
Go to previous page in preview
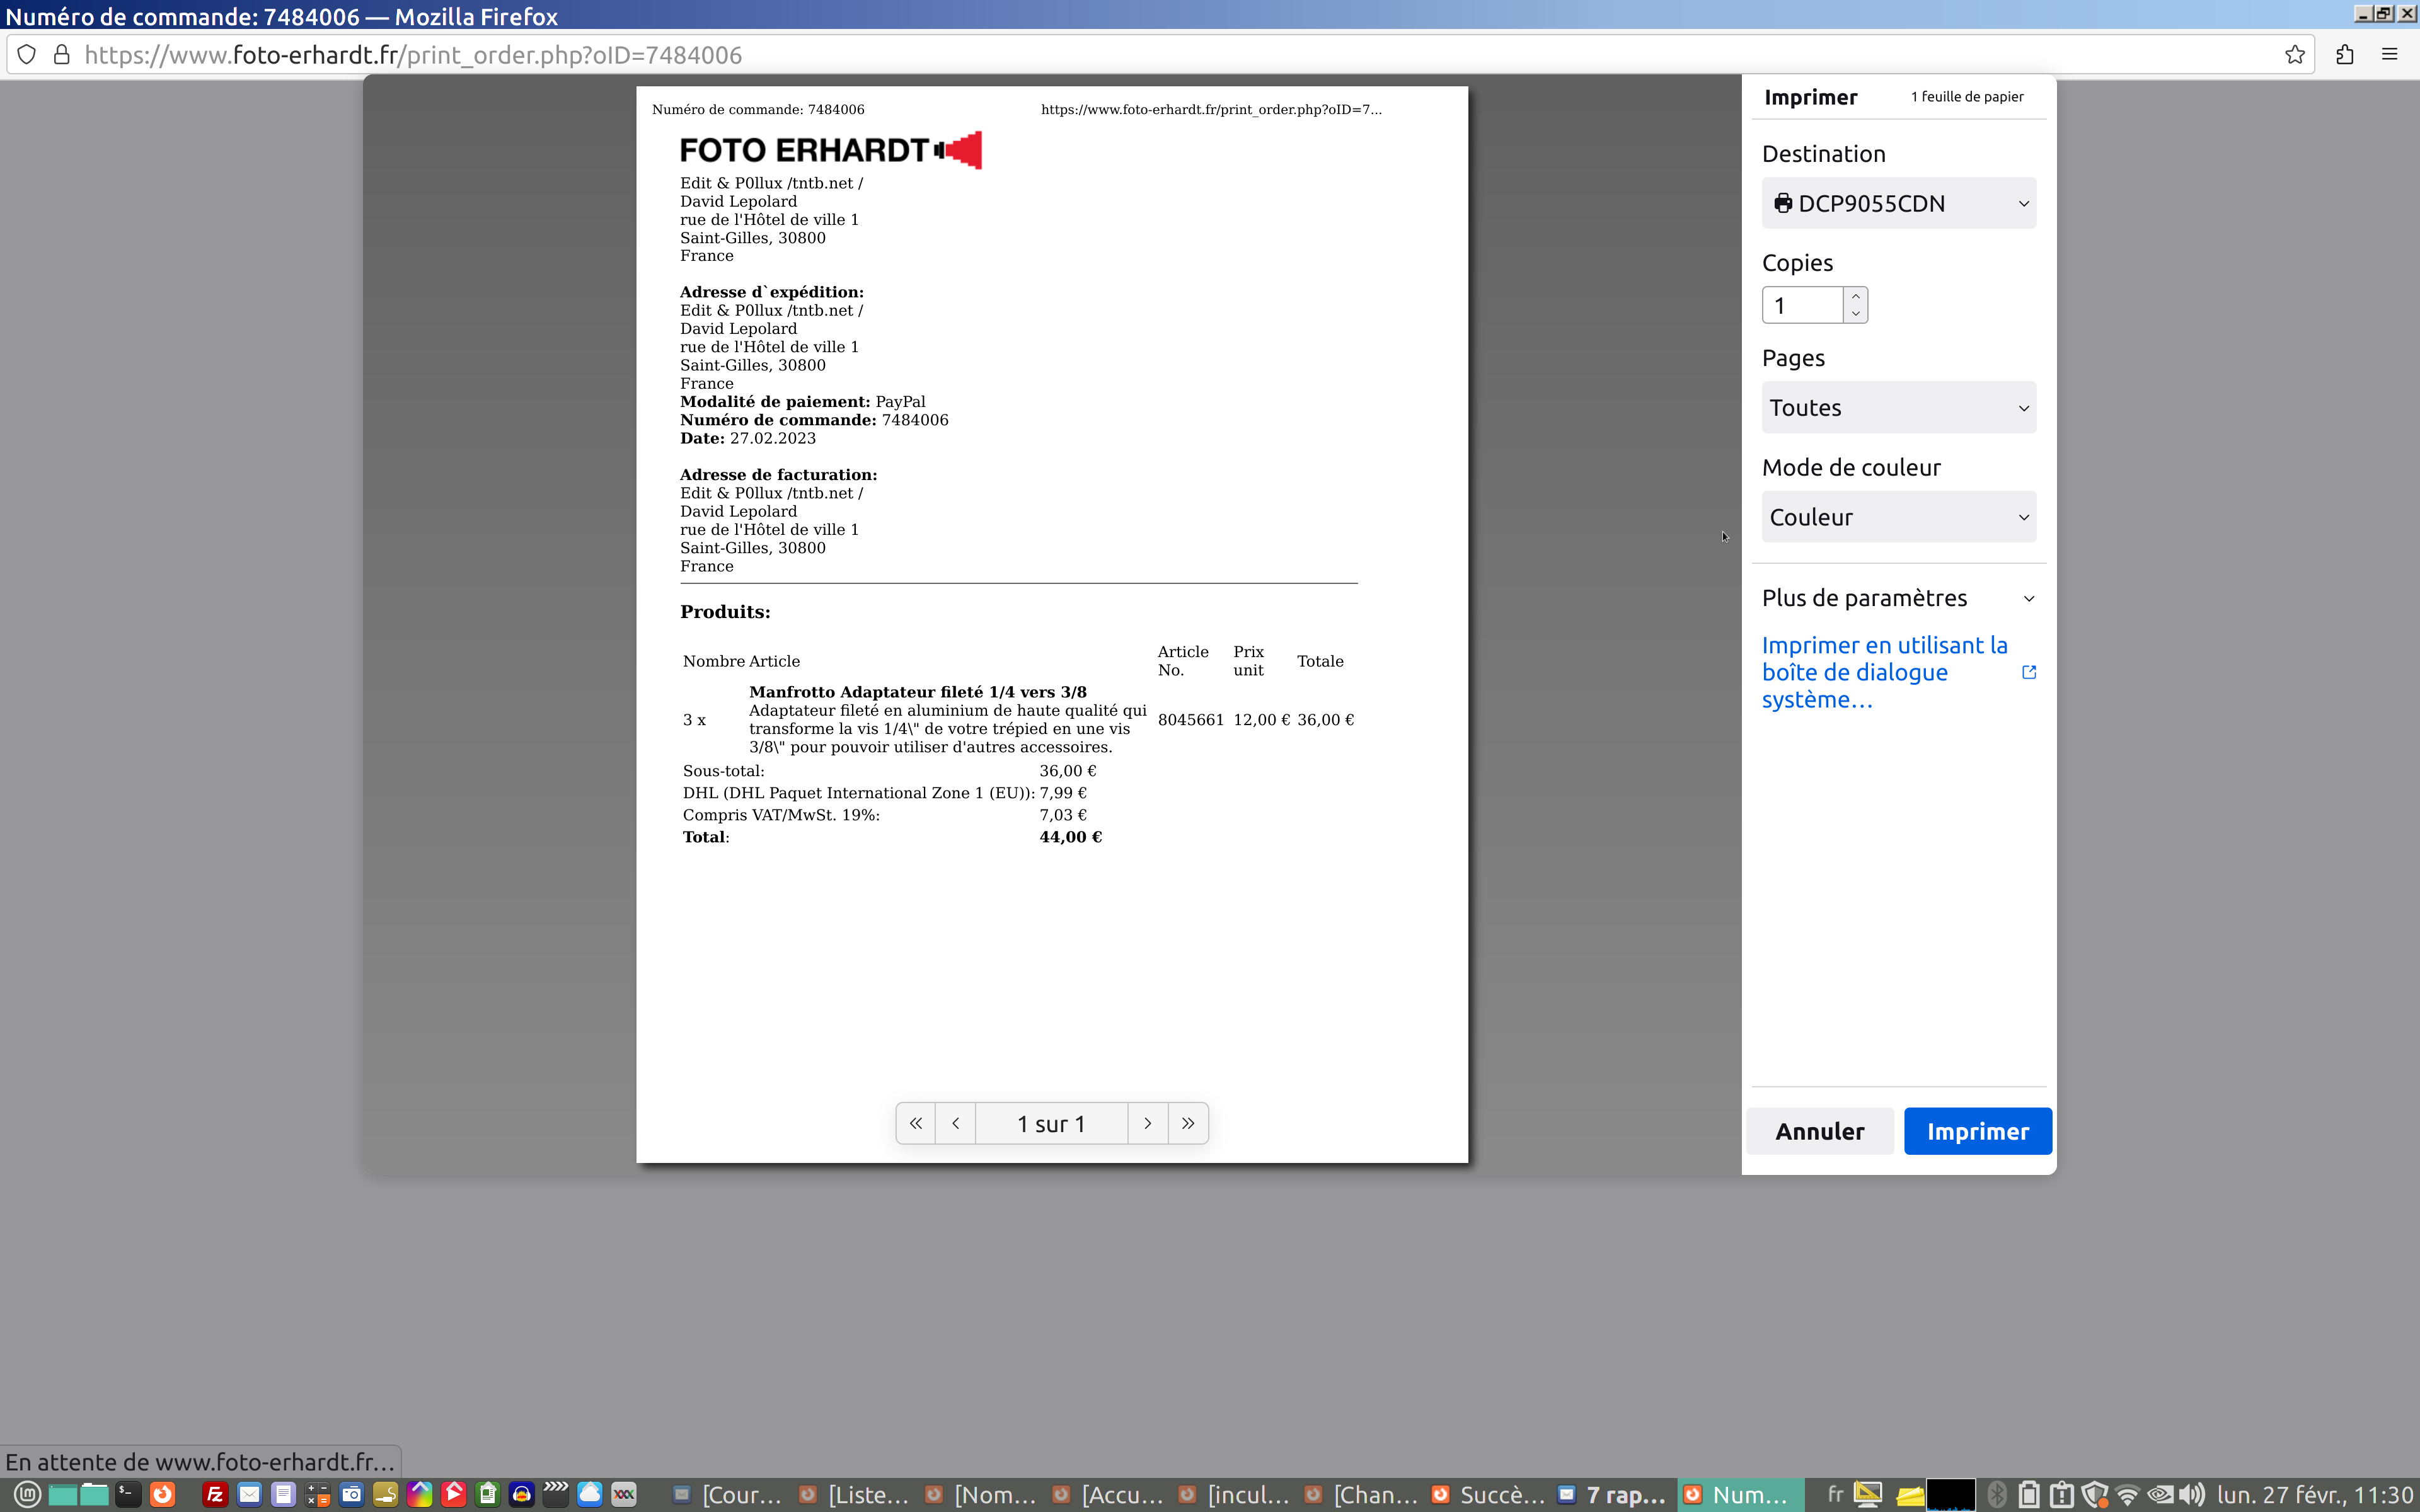point(955,1123)
